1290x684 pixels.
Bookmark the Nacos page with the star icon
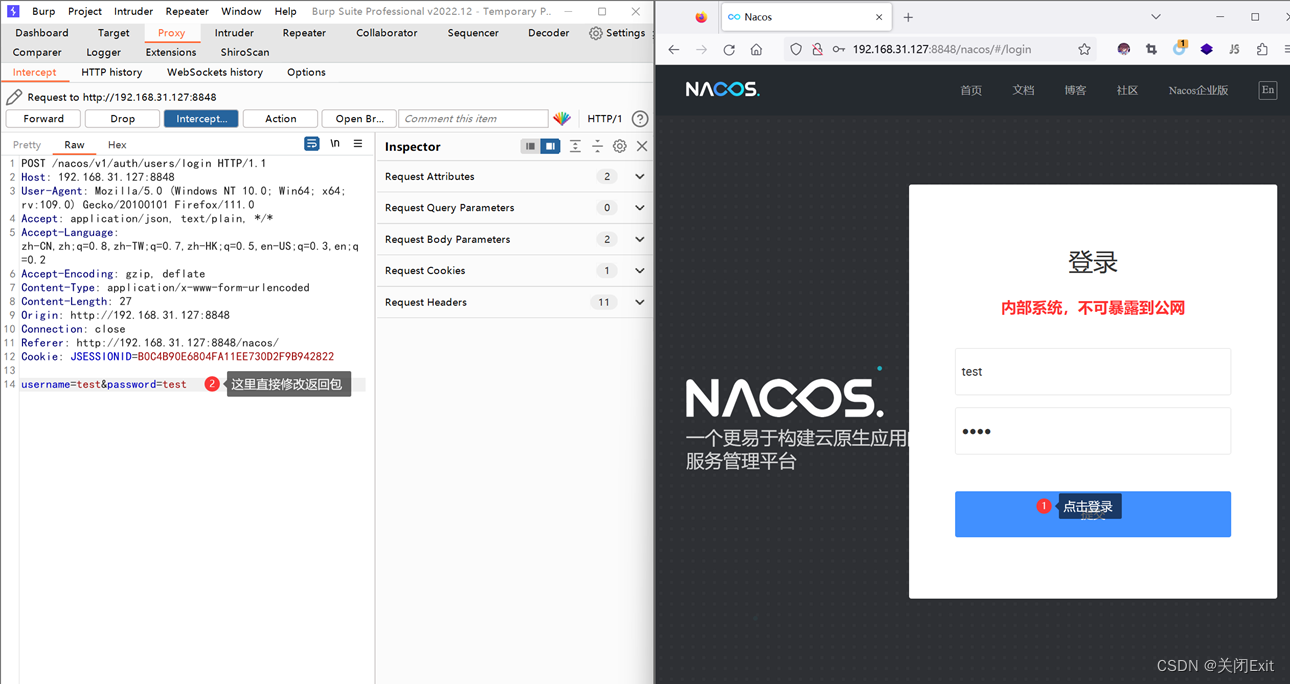click(x=1084, y=48)
